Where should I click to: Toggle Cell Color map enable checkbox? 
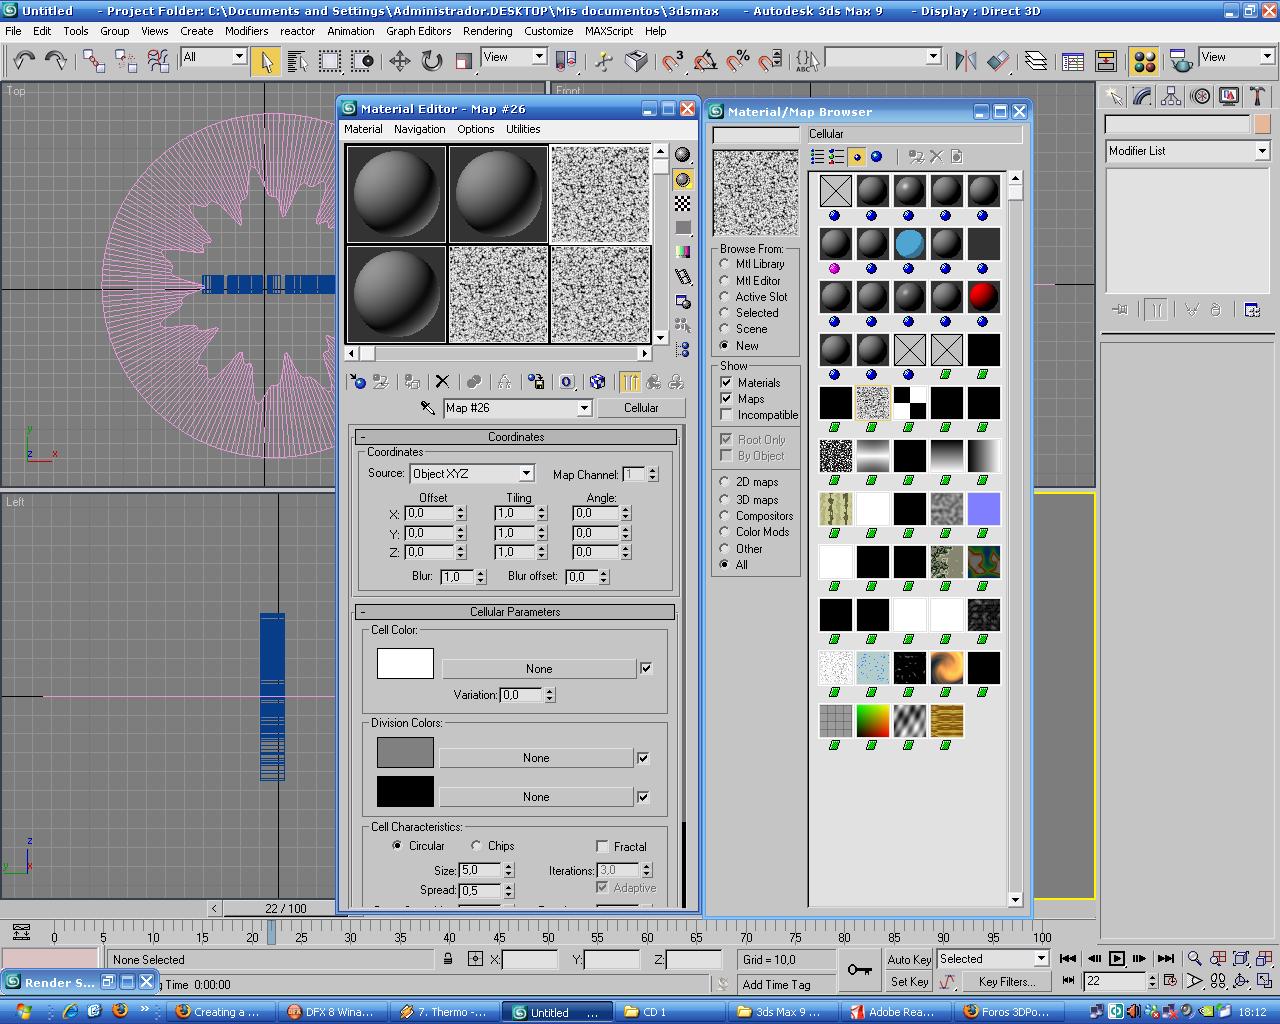click(x=646, y=668)
